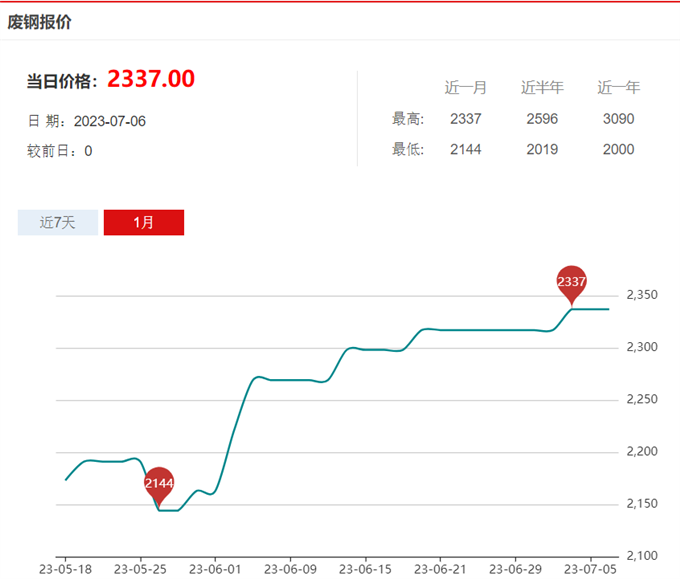680x579 pixels.
Task: Select the 近半年 column header
Action: tap(542, 88)
